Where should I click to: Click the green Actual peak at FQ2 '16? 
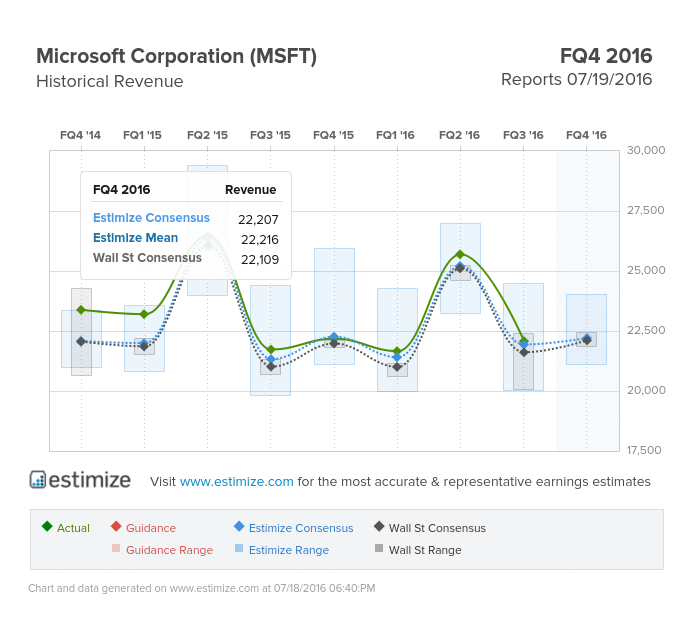pos(460,255)
